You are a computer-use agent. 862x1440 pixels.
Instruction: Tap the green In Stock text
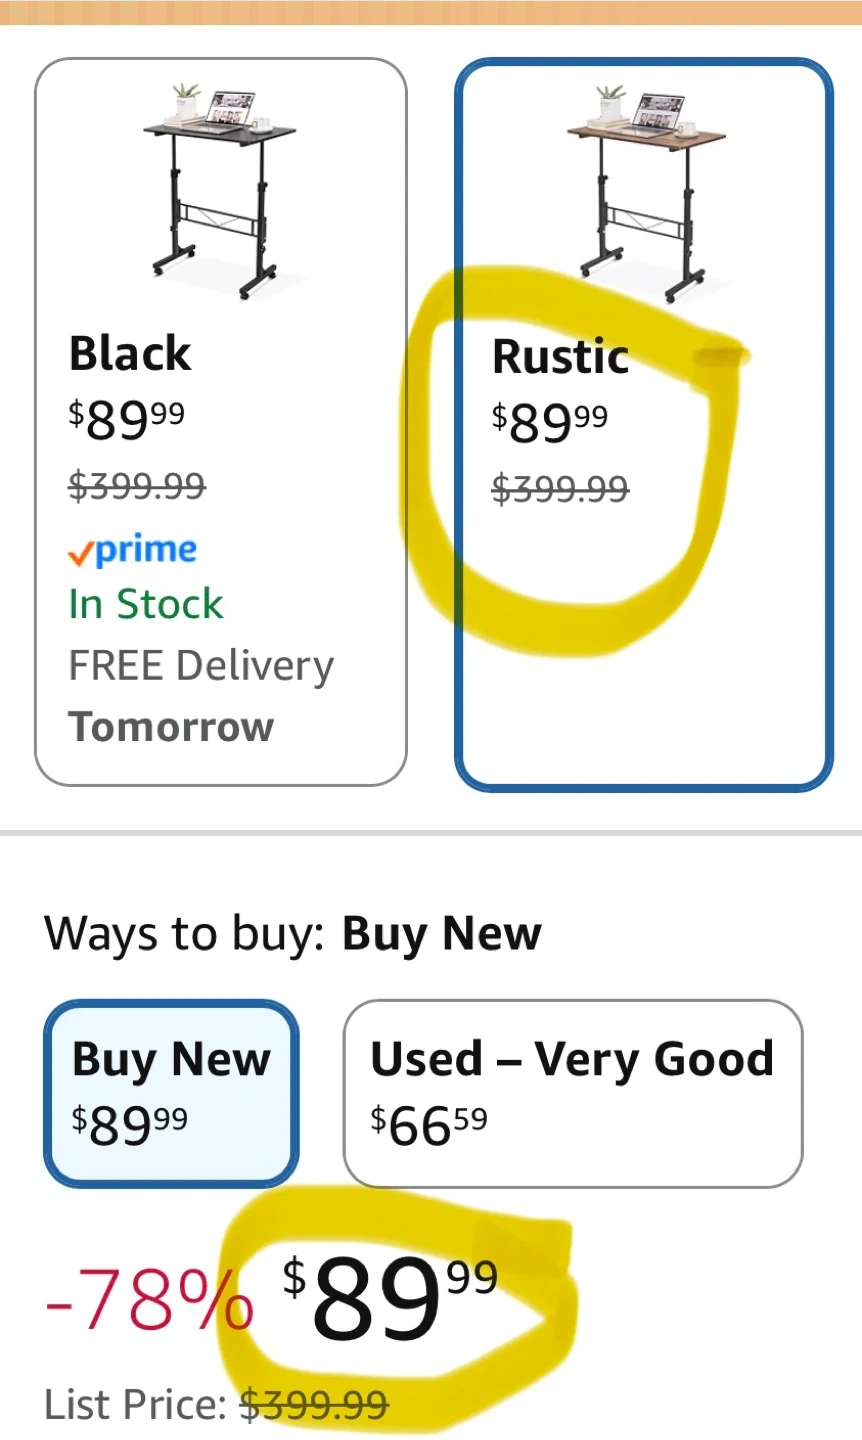[146, 604]
